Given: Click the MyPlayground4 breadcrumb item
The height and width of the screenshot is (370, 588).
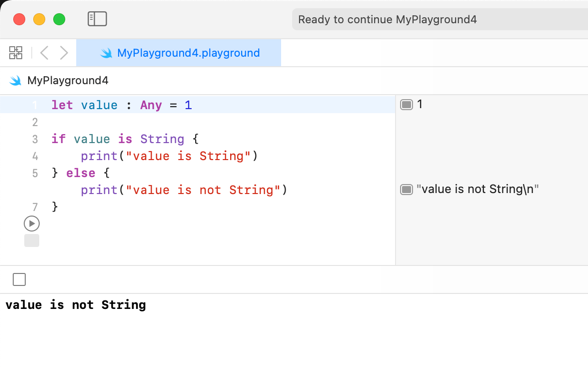Looking at the screenshot, I should pyautogui.click(x=68, y=80).
